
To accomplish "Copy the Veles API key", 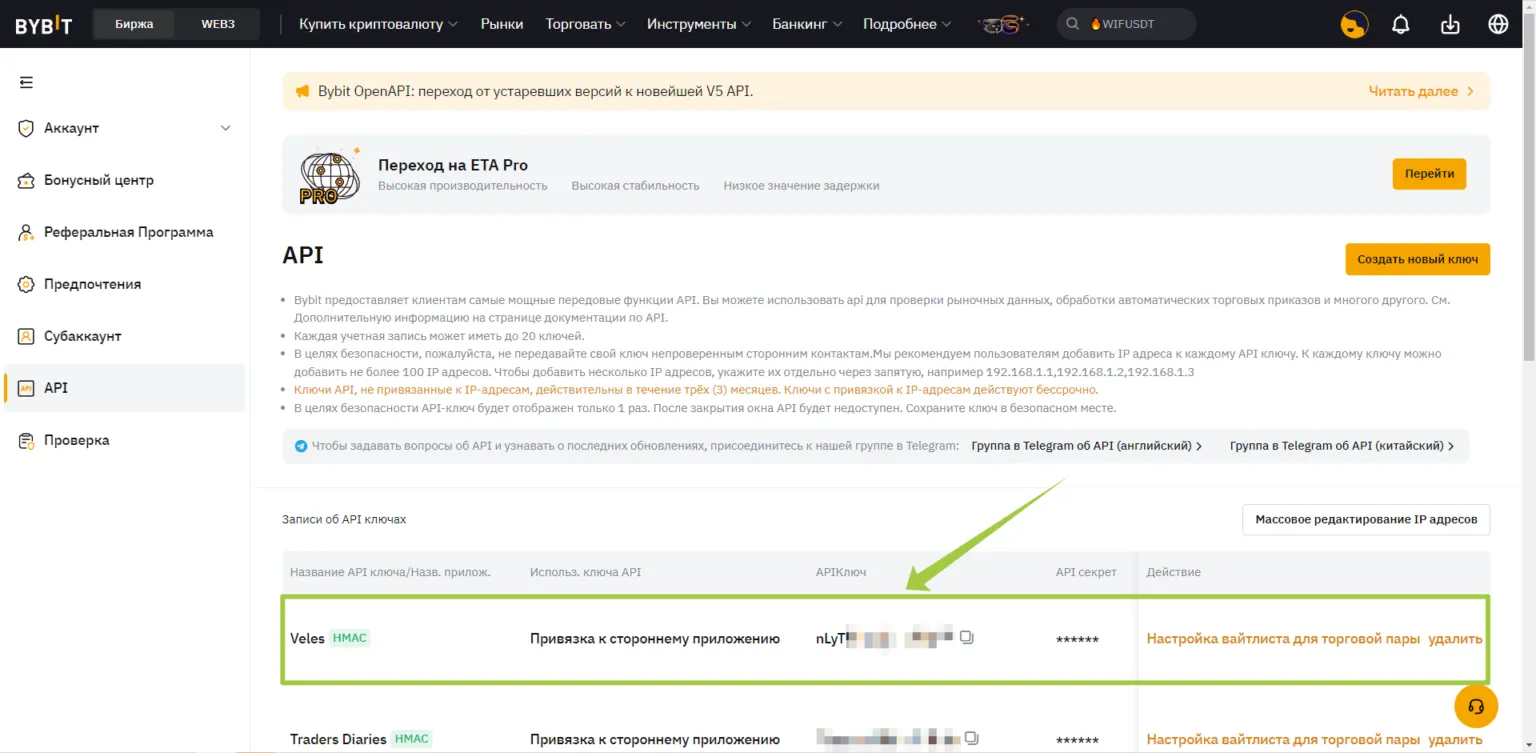I will 966,637.
